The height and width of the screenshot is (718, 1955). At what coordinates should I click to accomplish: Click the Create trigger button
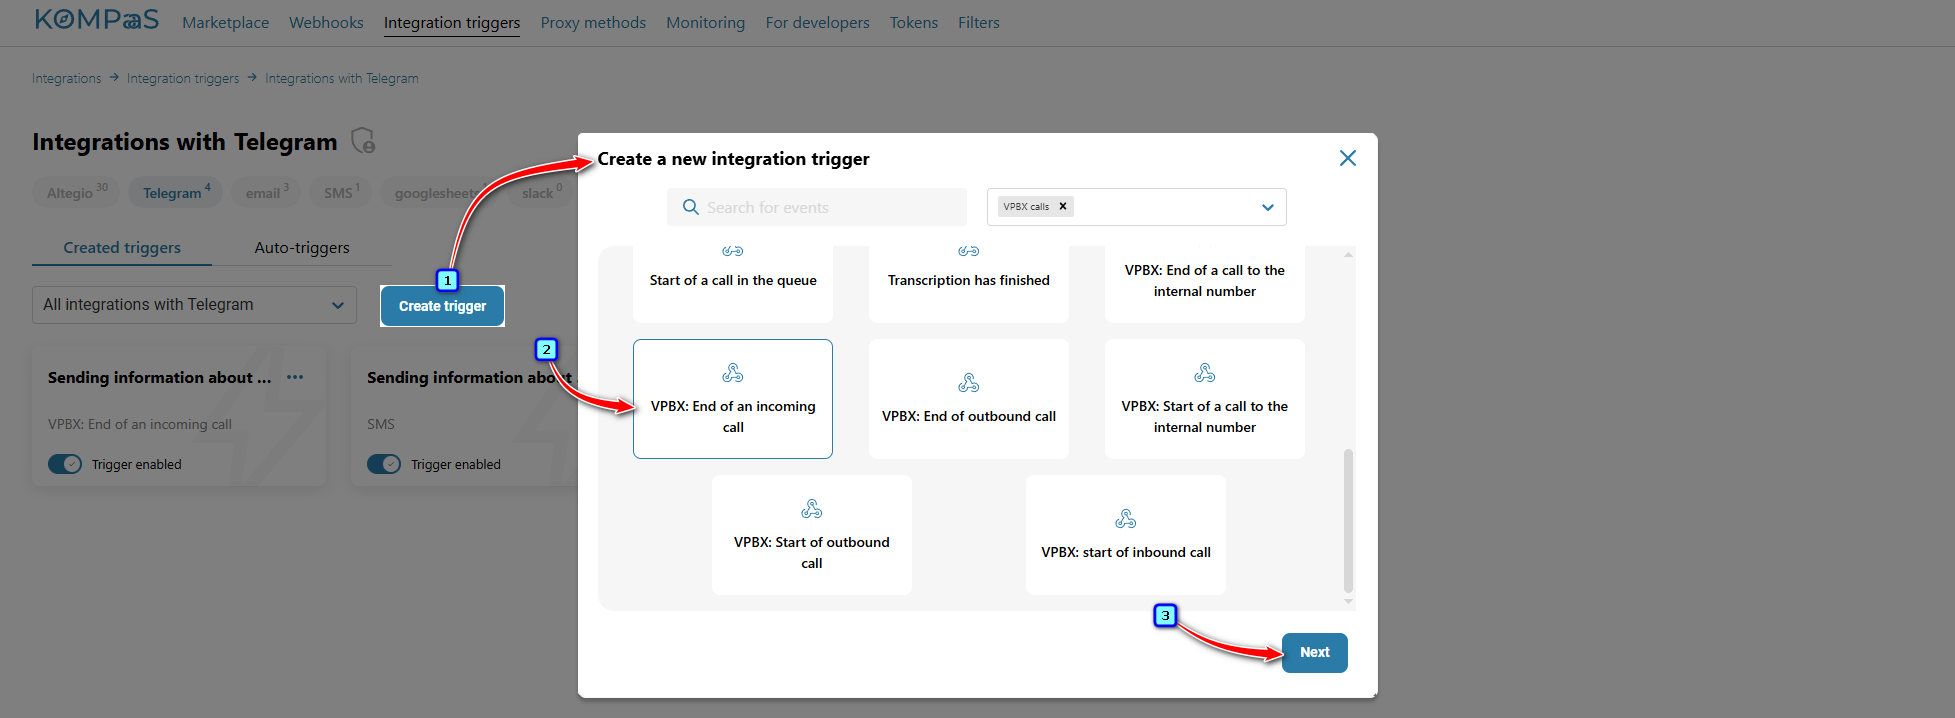click(442, 306)
